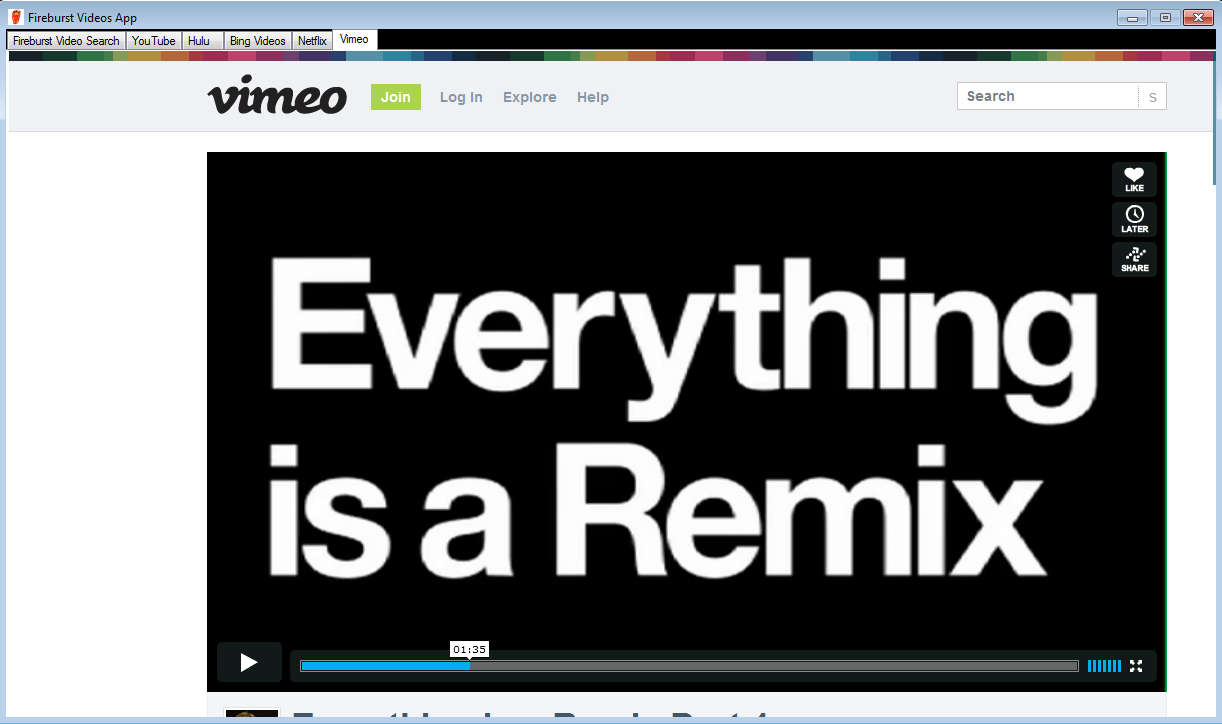Switch to the Bing Videos tab
This screenshot has height=724, width=1222.
pos(258,41)
